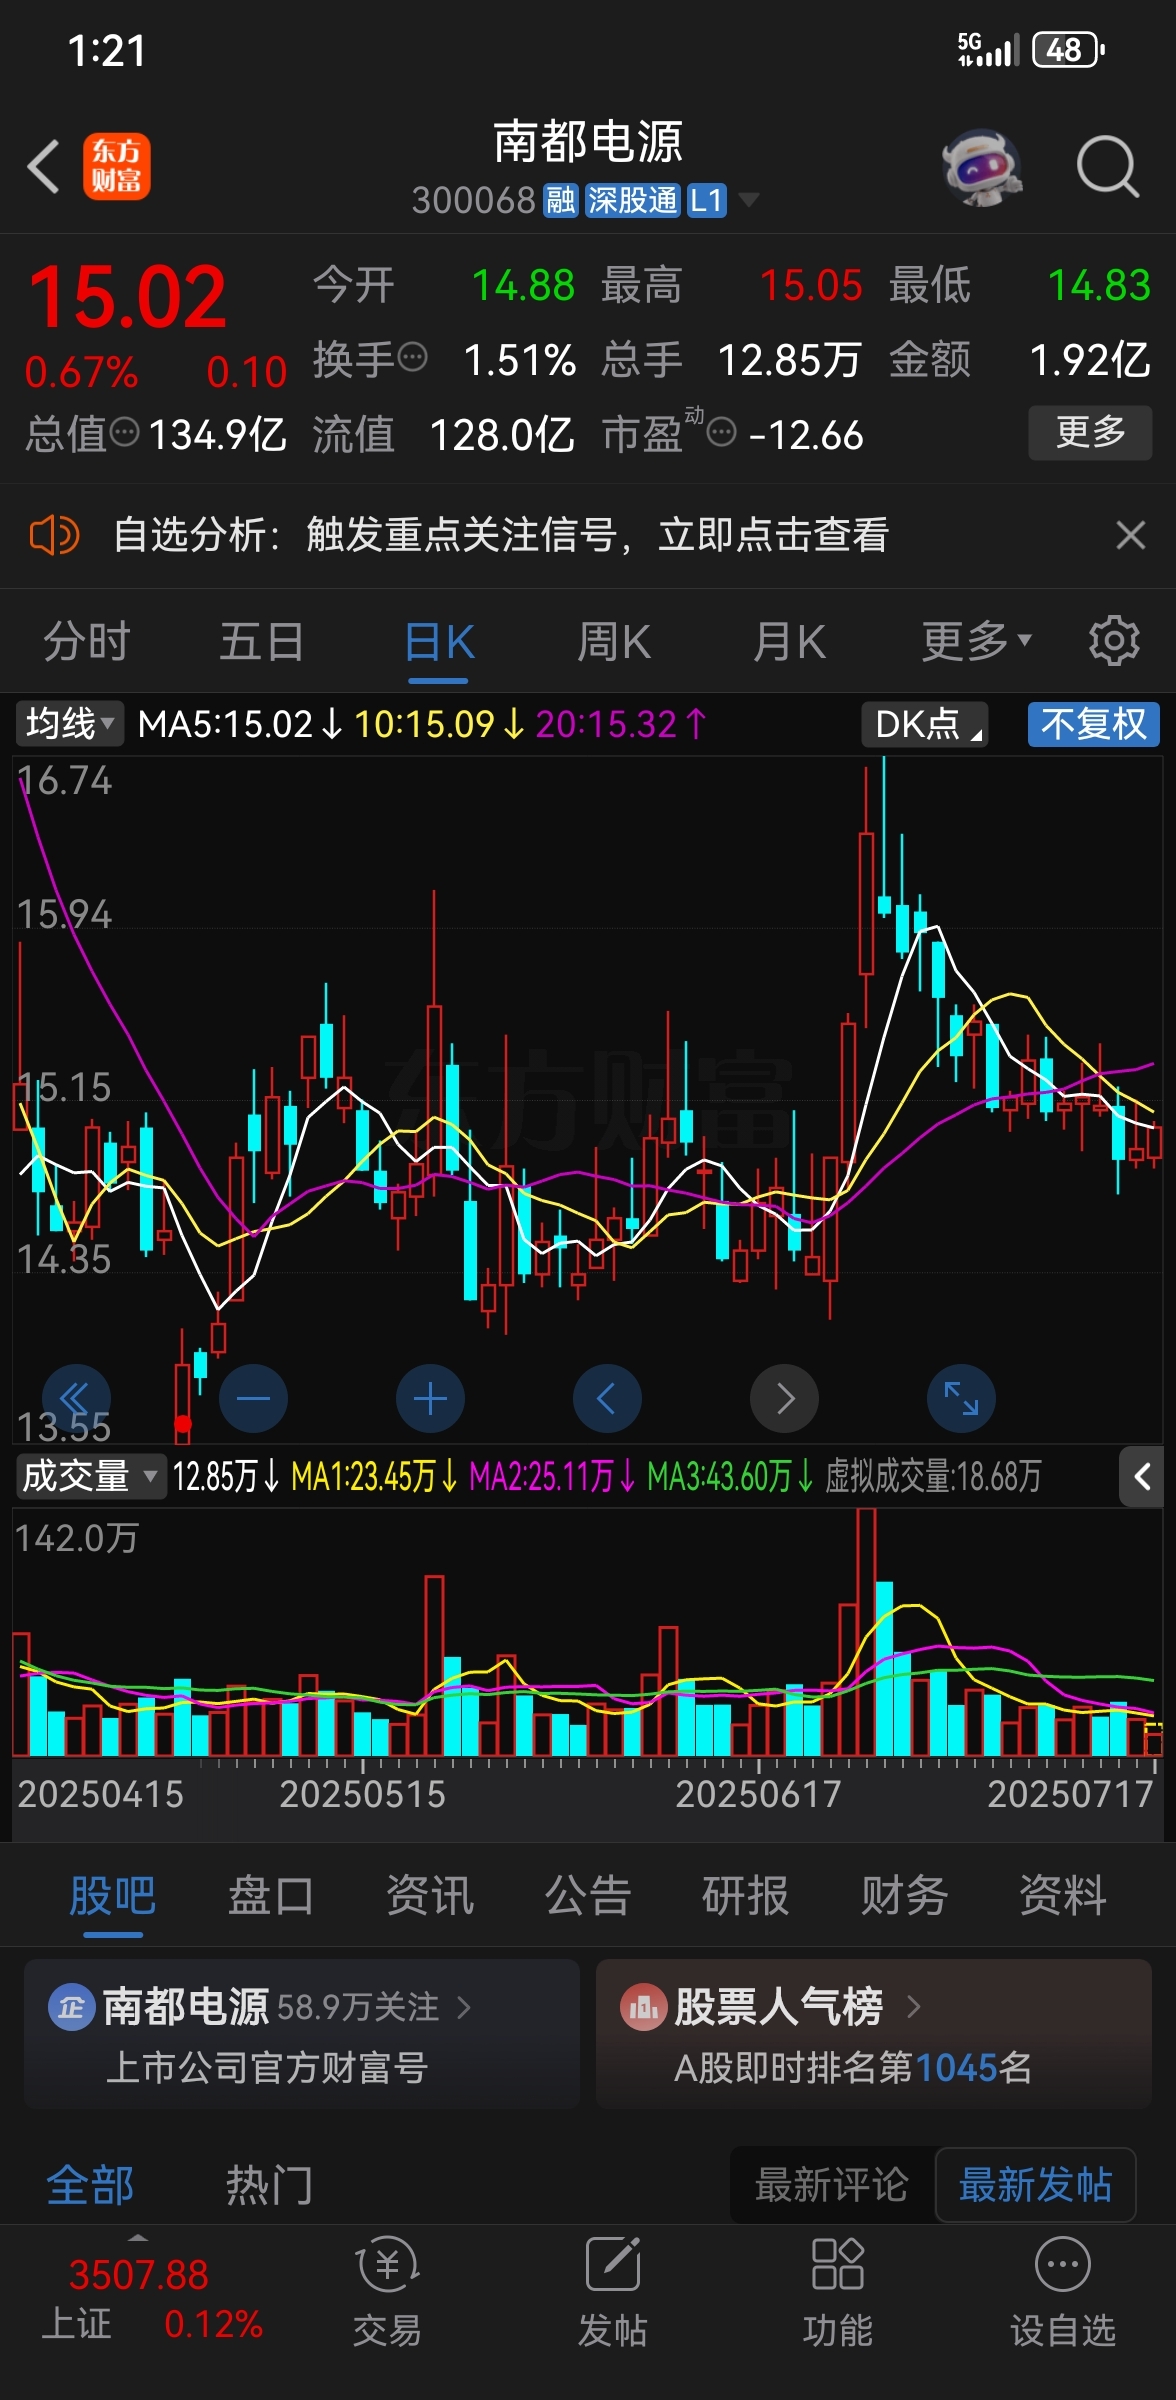This screenshot has width=1176, height=2400.
Task: Open the 成交量 indicator dropdown
Action: 91,1476
